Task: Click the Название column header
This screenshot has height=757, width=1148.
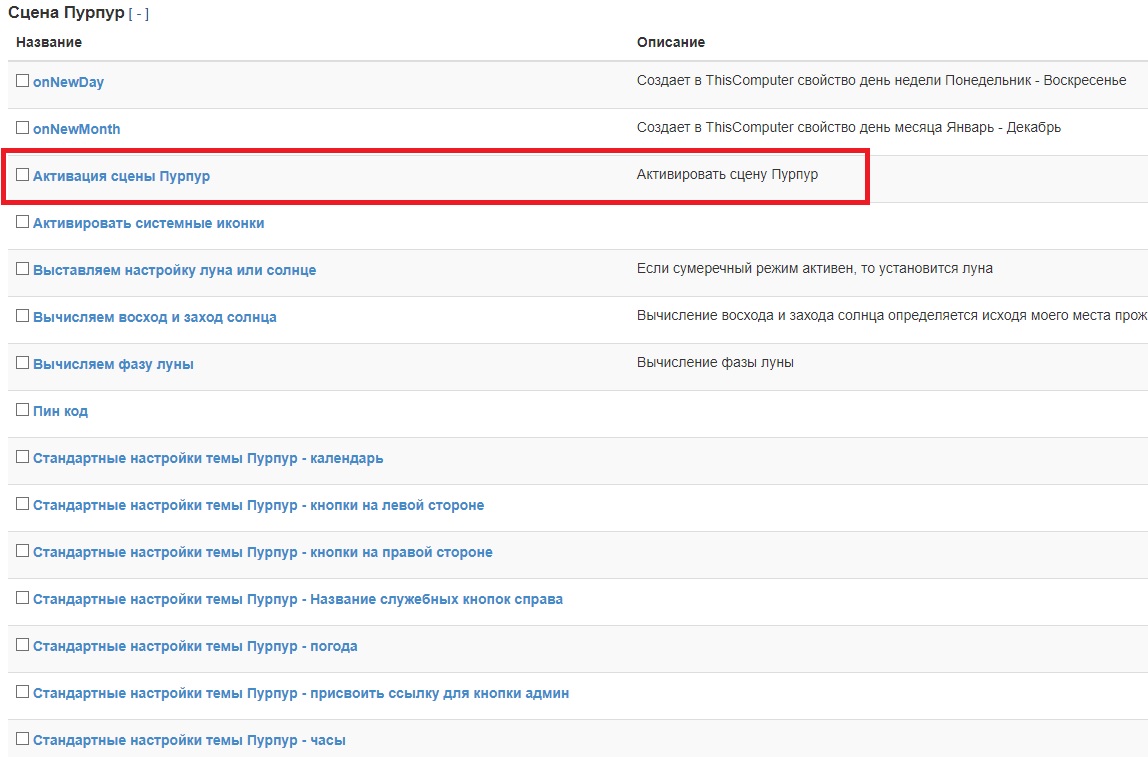Action: 49,42
